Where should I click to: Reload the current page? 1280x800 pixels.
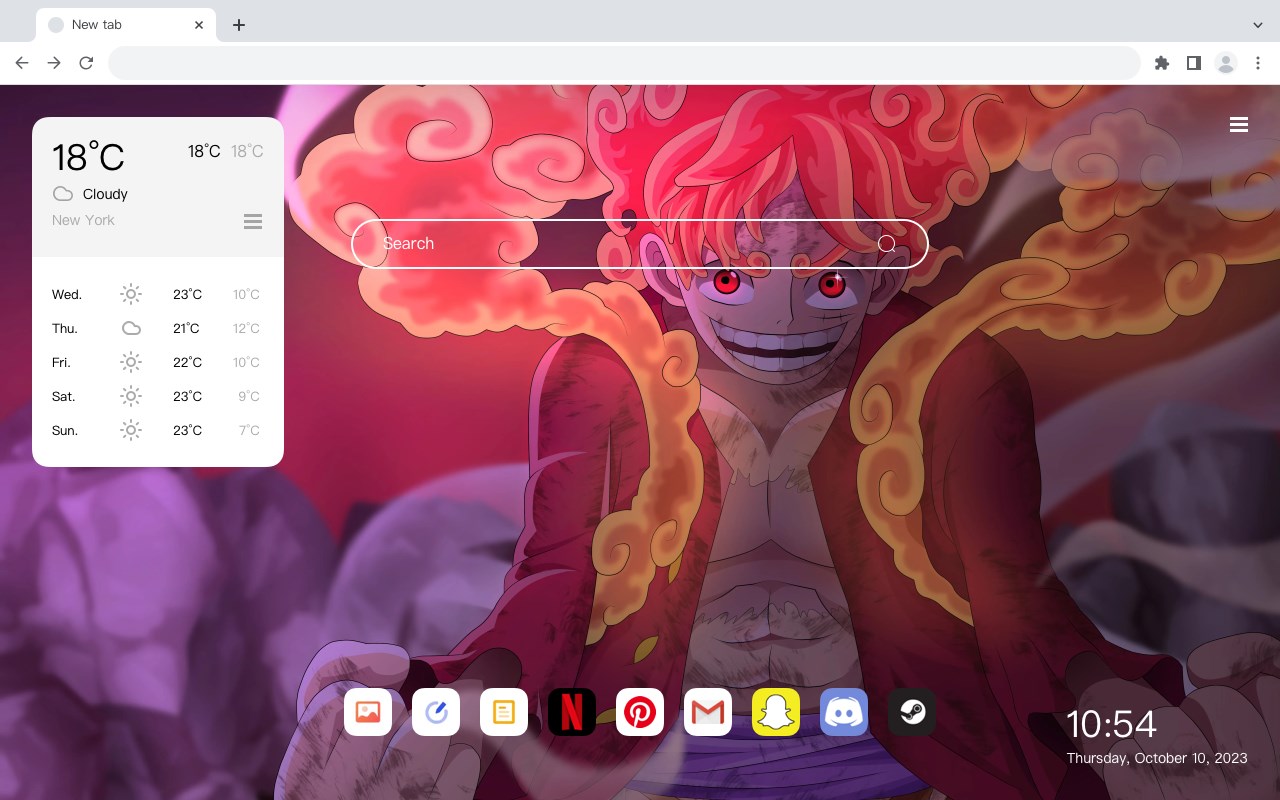tap(86, 63)
